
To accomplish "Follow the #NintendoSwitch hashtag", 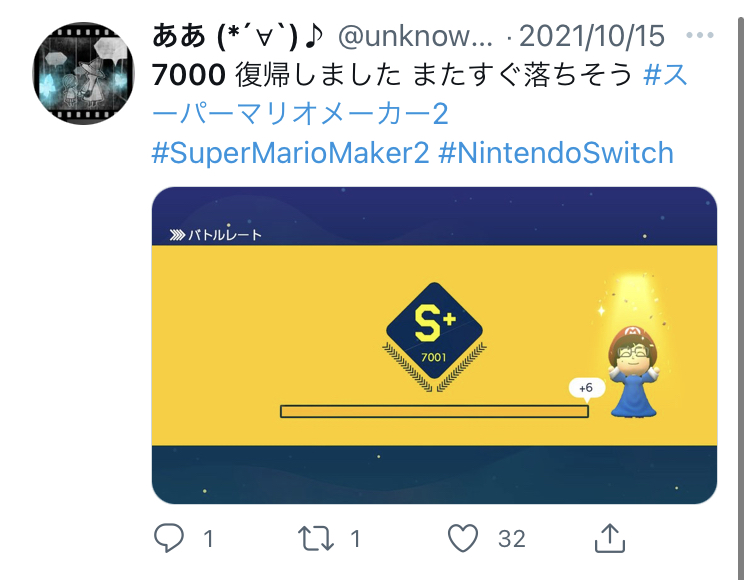I will click(x=556, y=153).
